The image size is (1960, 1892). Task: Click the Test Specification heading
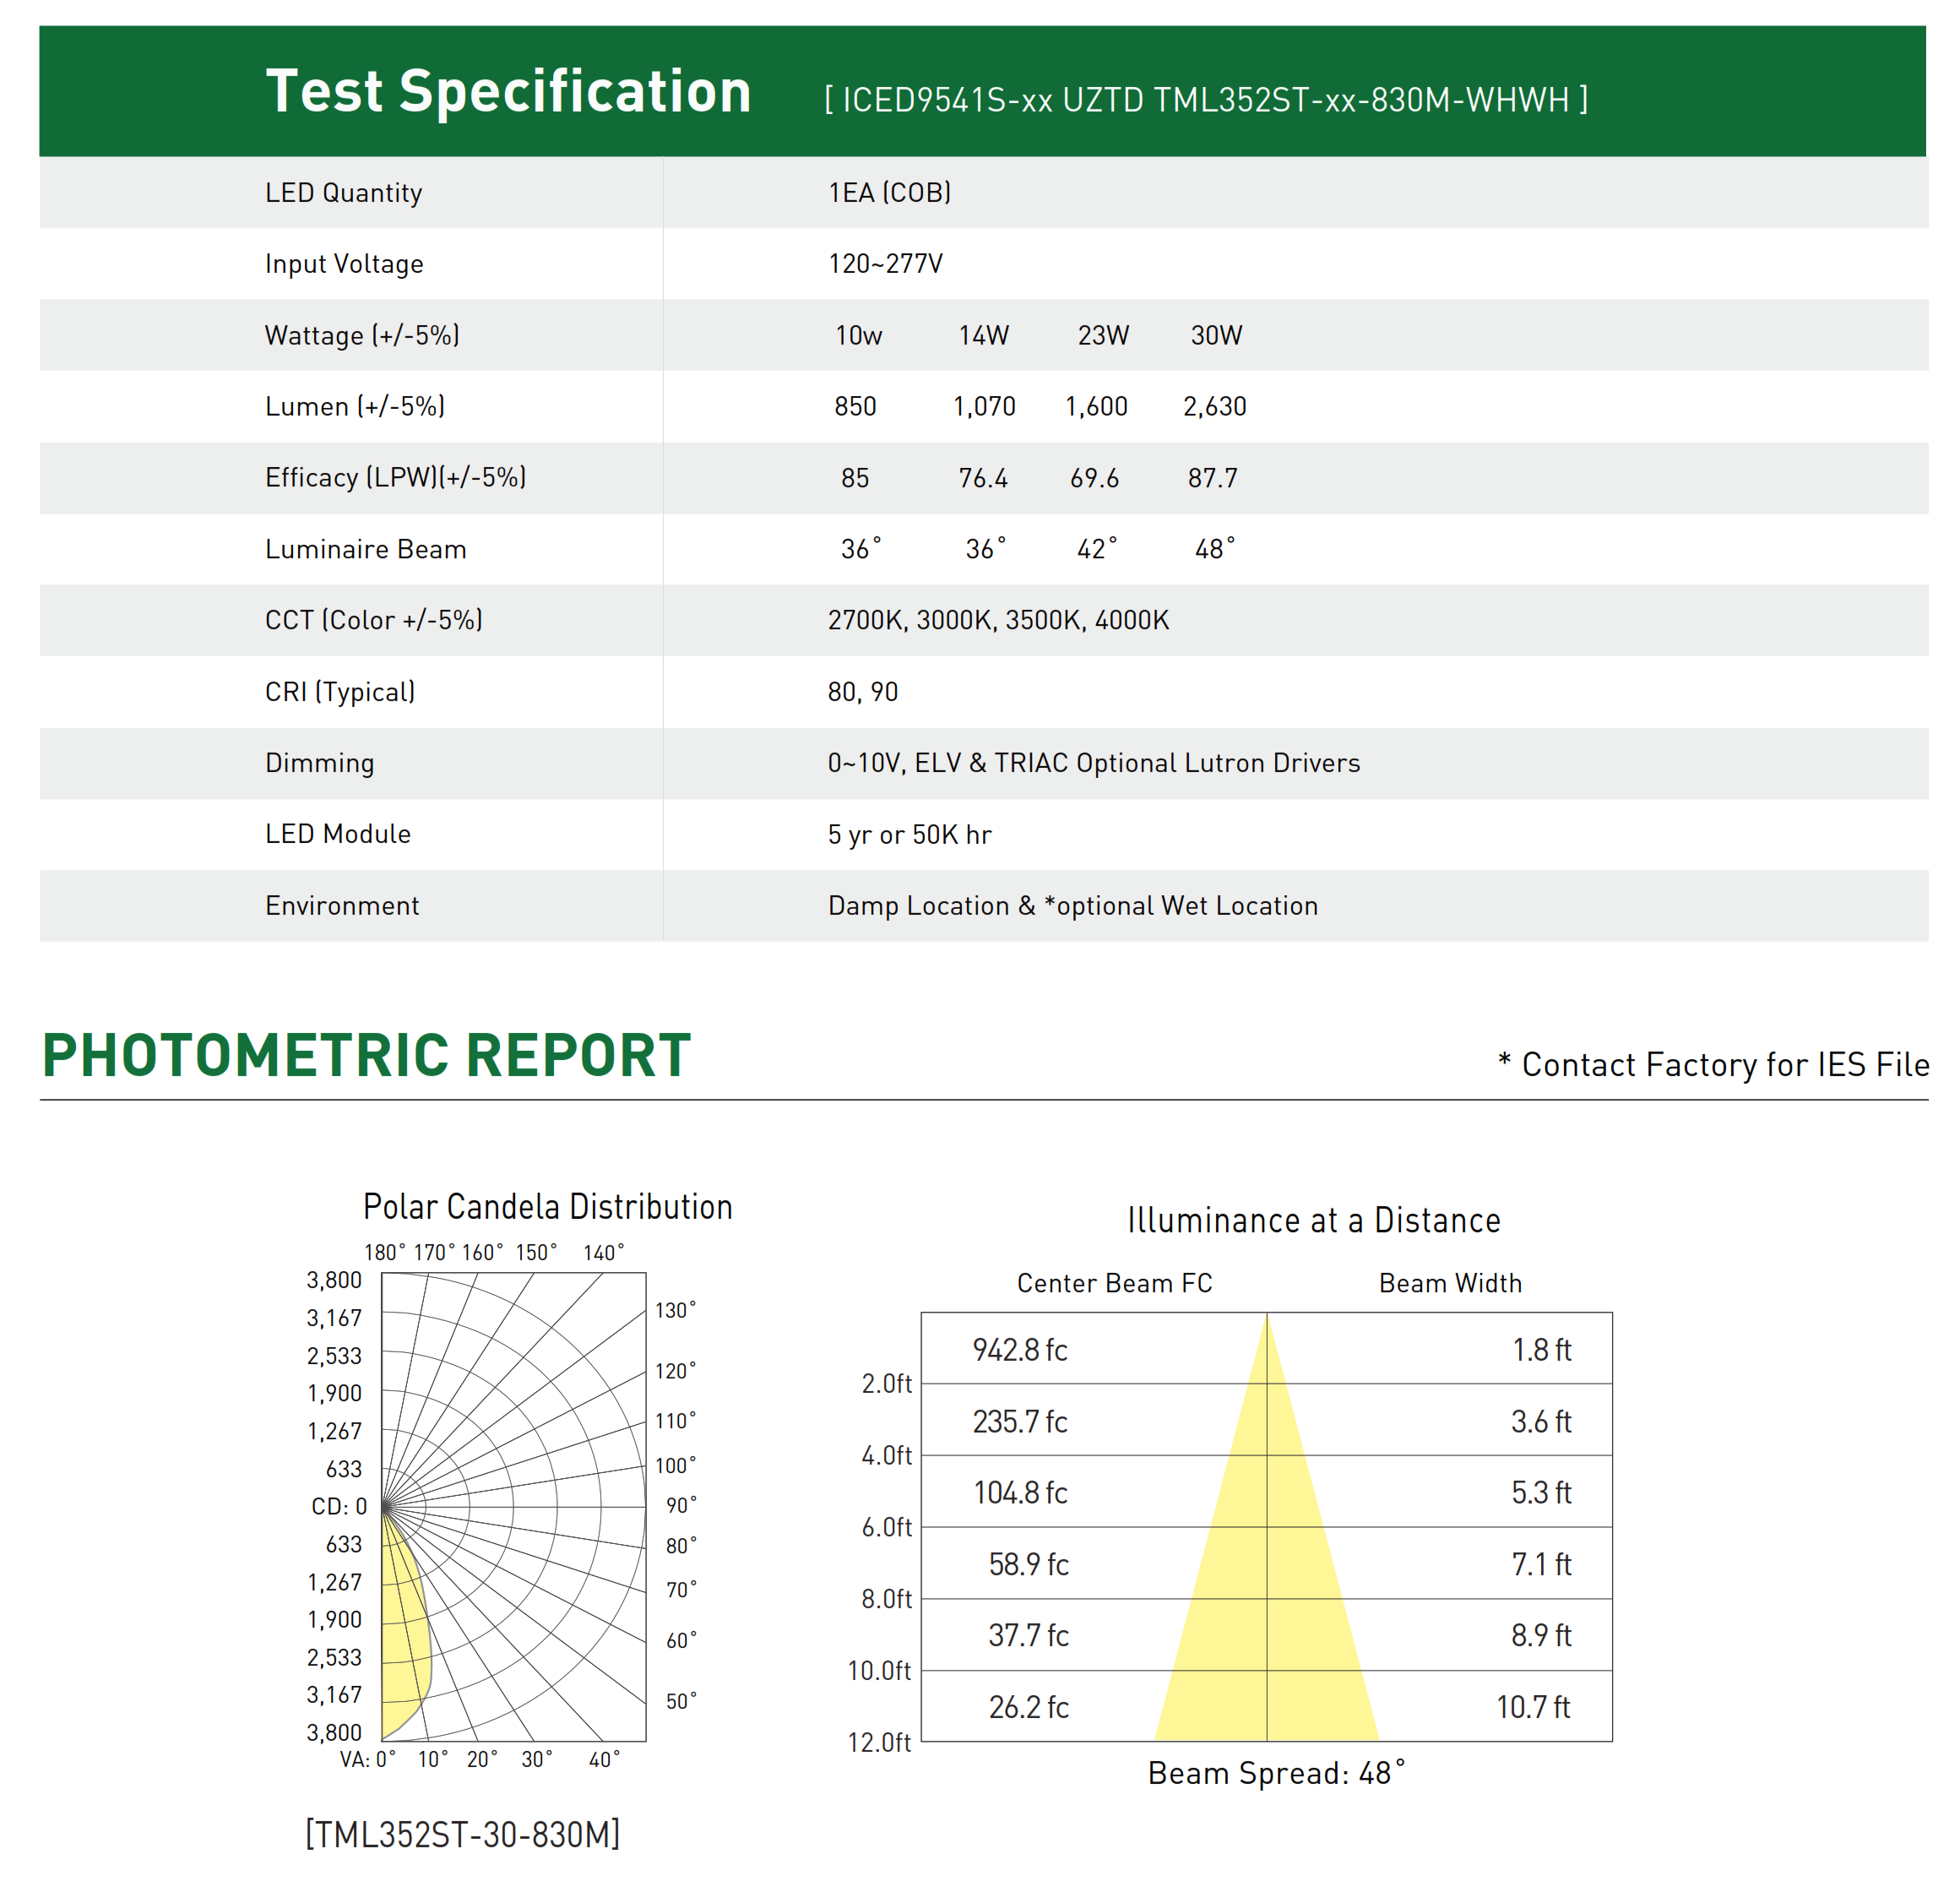coord(508,92)
